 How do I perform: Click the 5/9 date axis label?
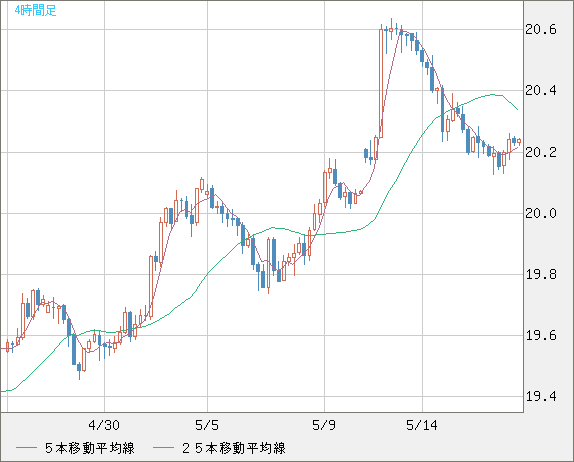(x=324, y=425)
